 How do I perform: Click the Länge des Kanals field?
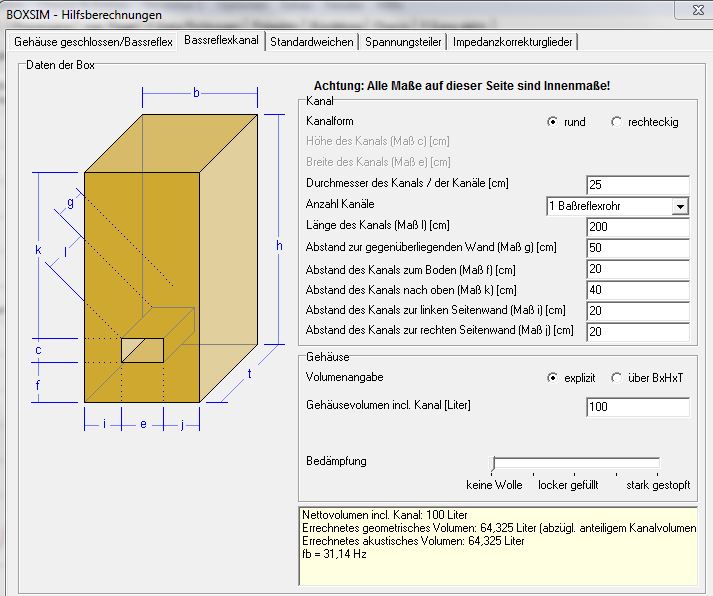point(637,227)
